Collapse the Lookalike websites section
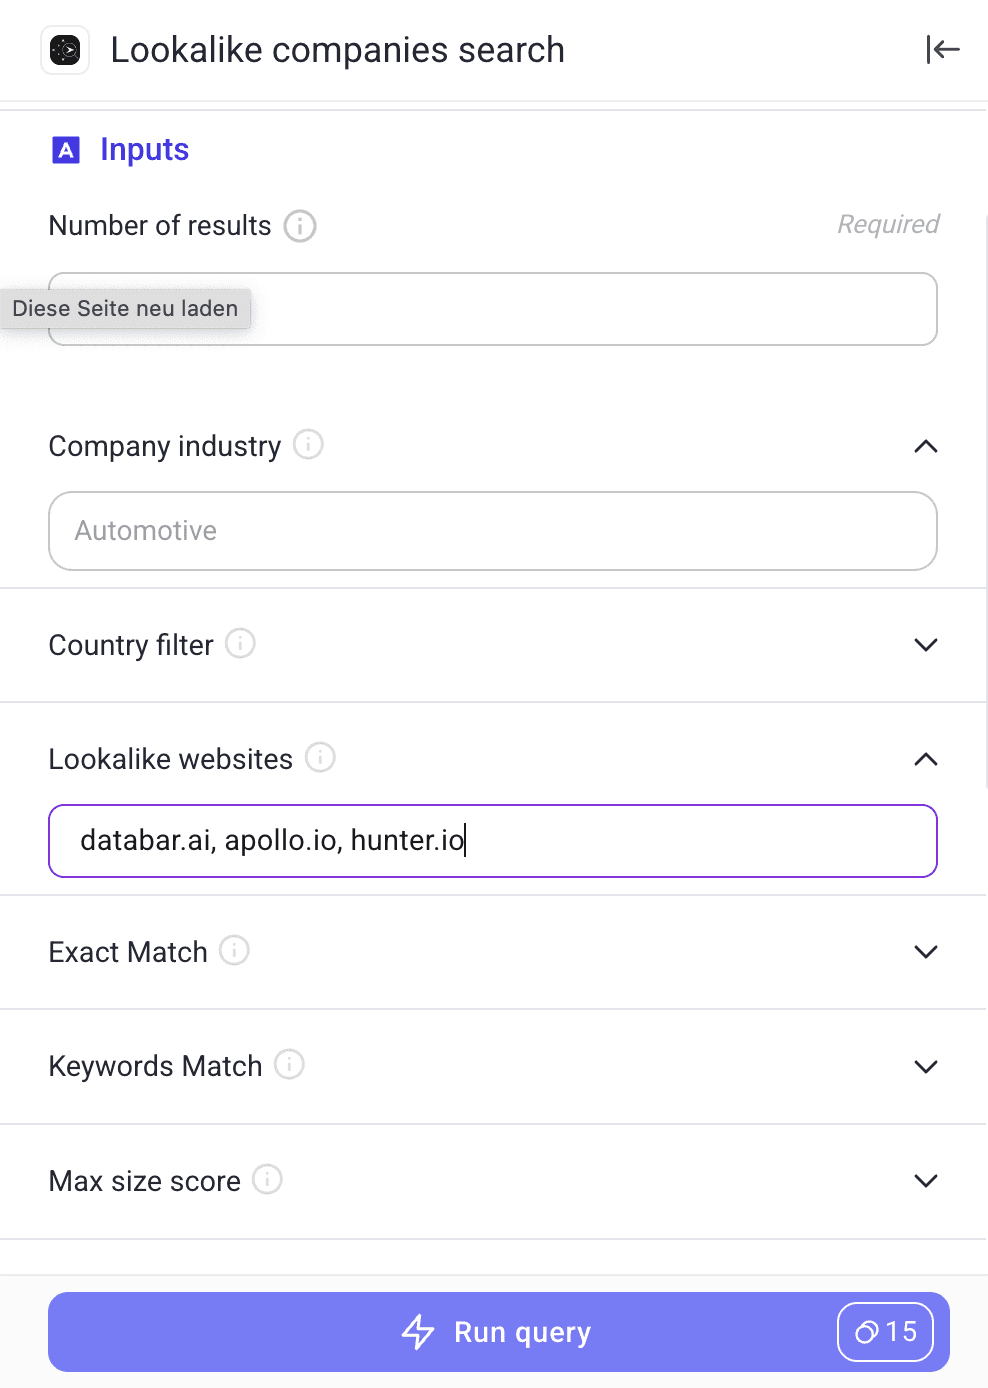The image size is (988, 1388). click(x=926, y=759)
